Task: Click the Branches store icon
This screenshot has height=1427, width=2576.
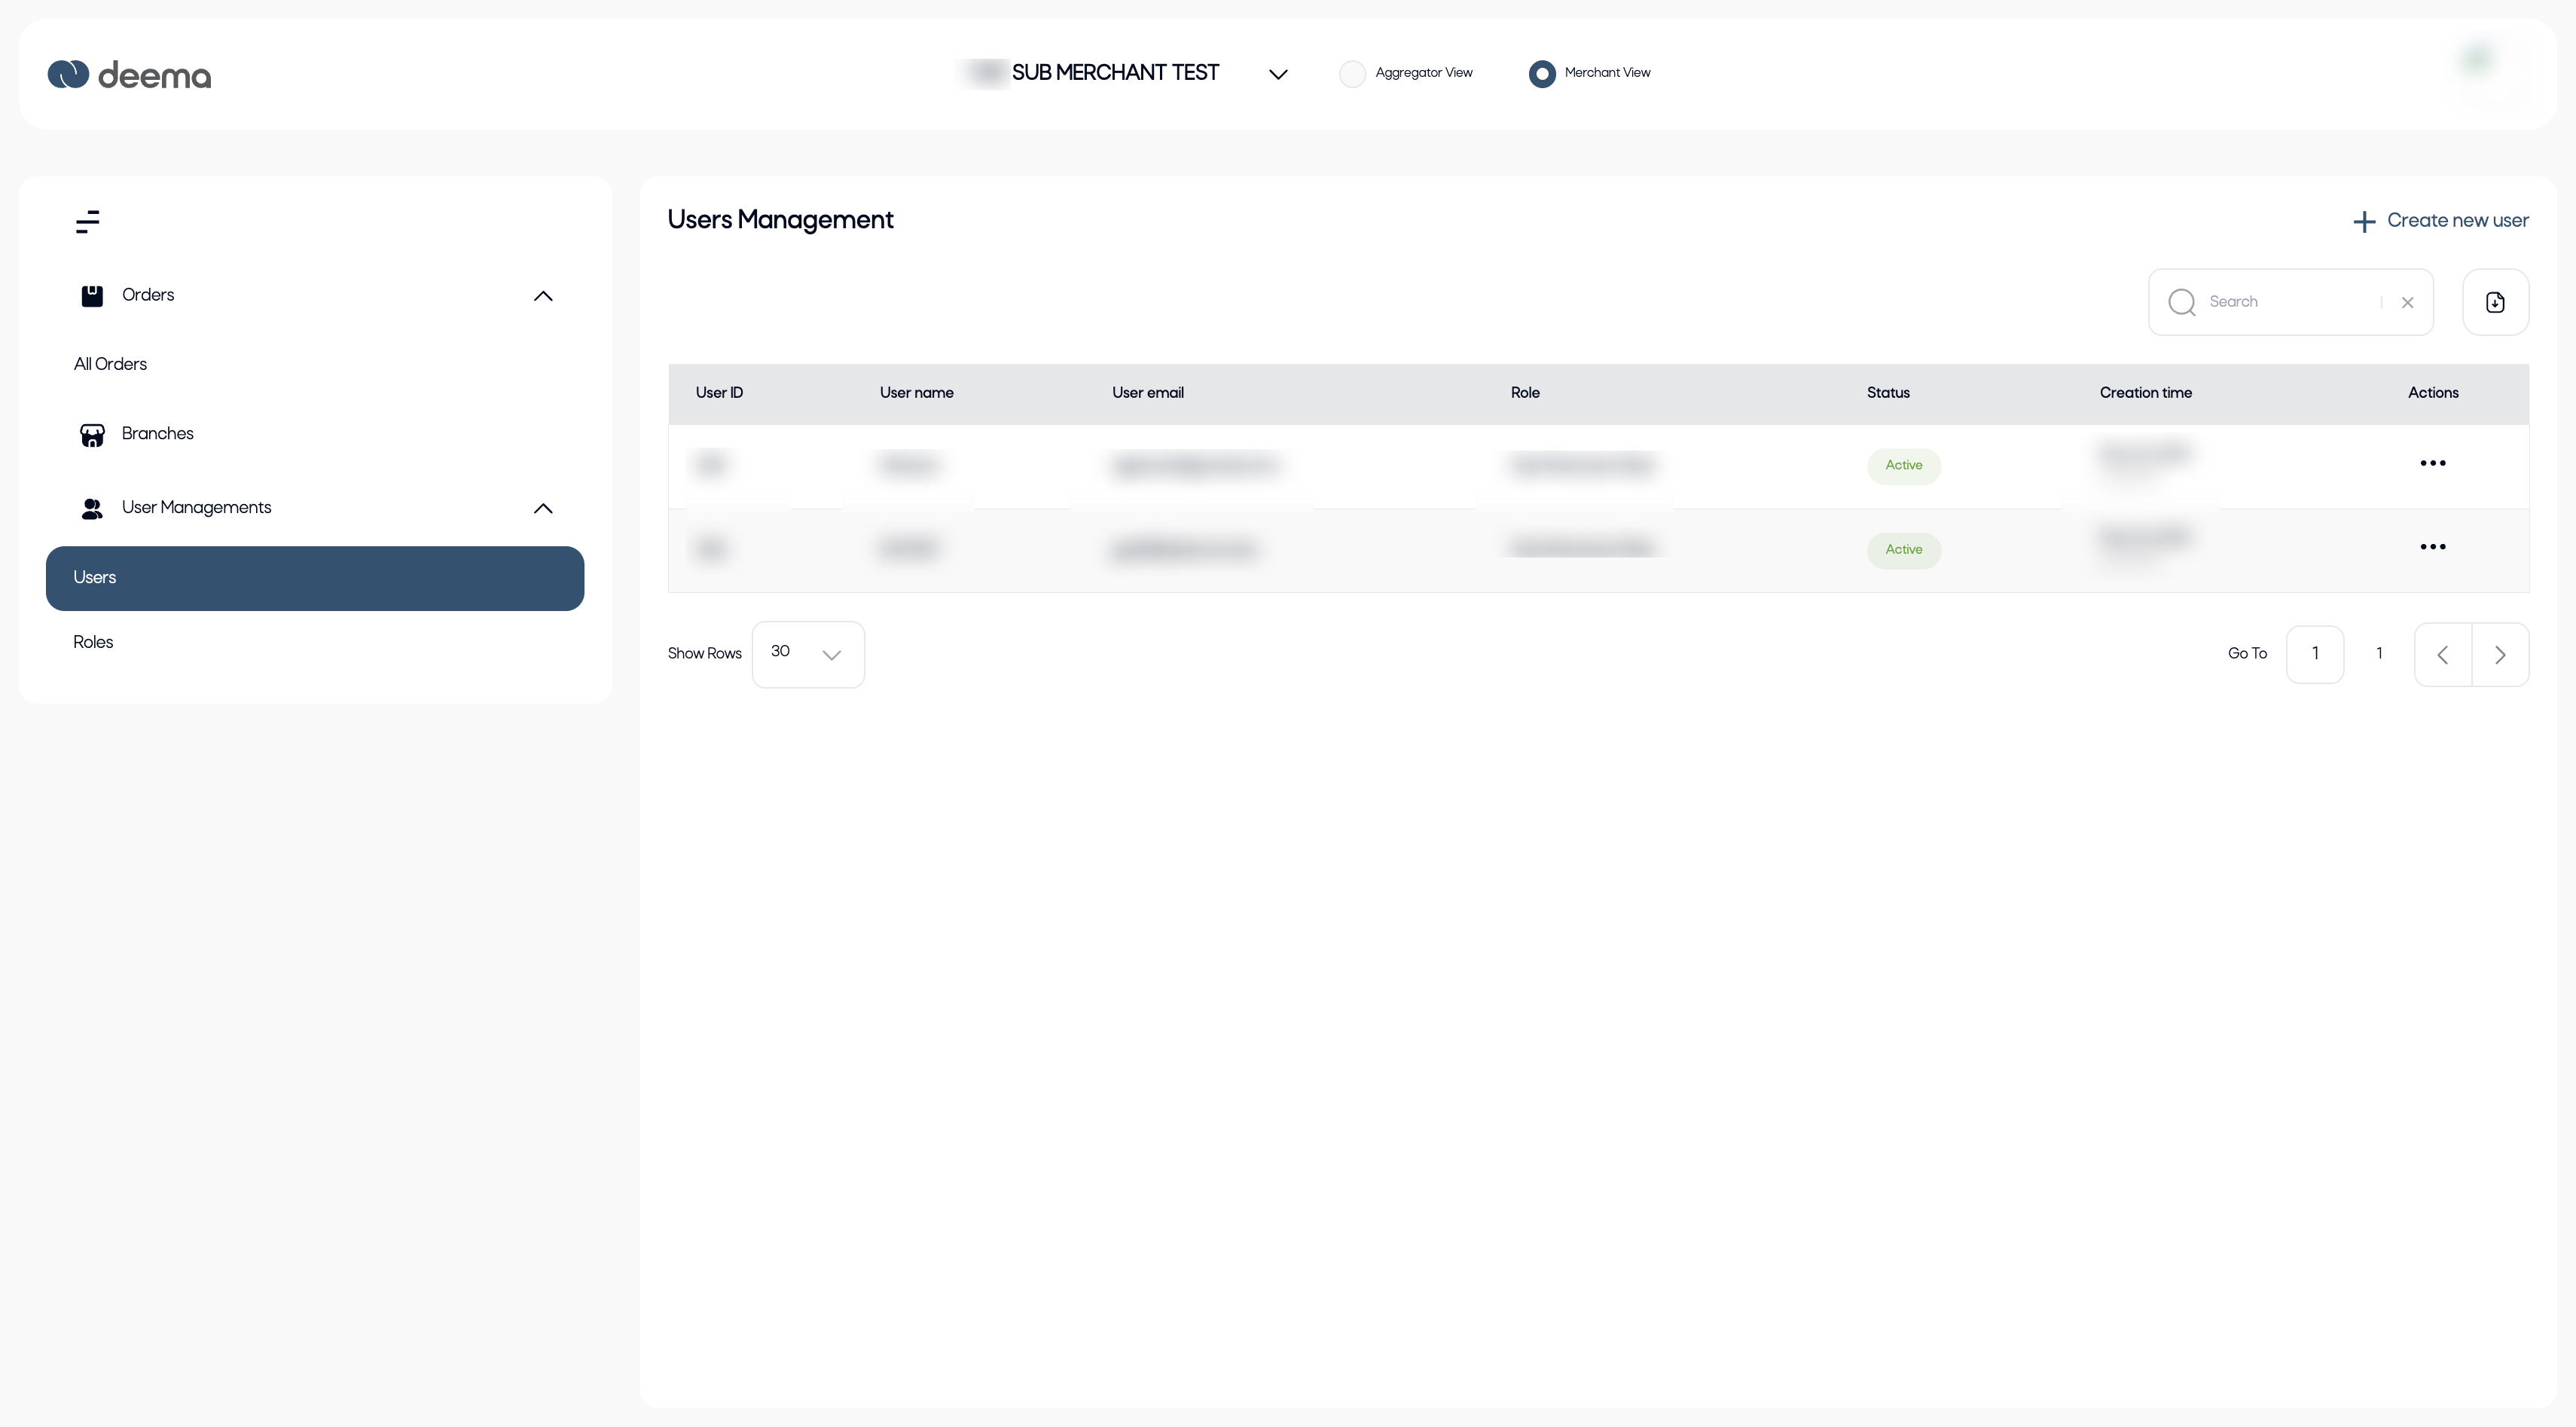Action: pyautogui.click(x=92, y=434)
